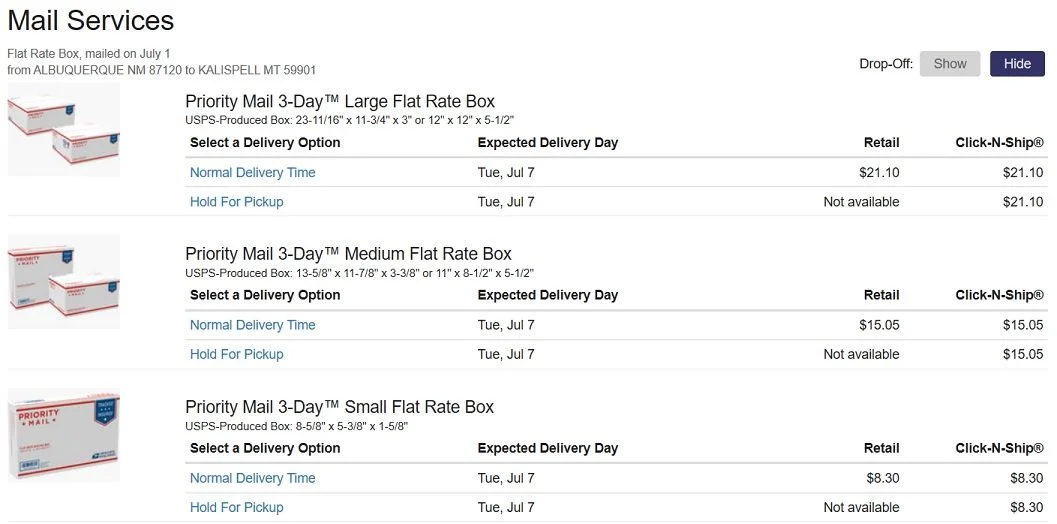1057x524 pixels.
Task: Click the Priority Mail 3-Day Large Flat Rate Box title
Action: point(340,101)
